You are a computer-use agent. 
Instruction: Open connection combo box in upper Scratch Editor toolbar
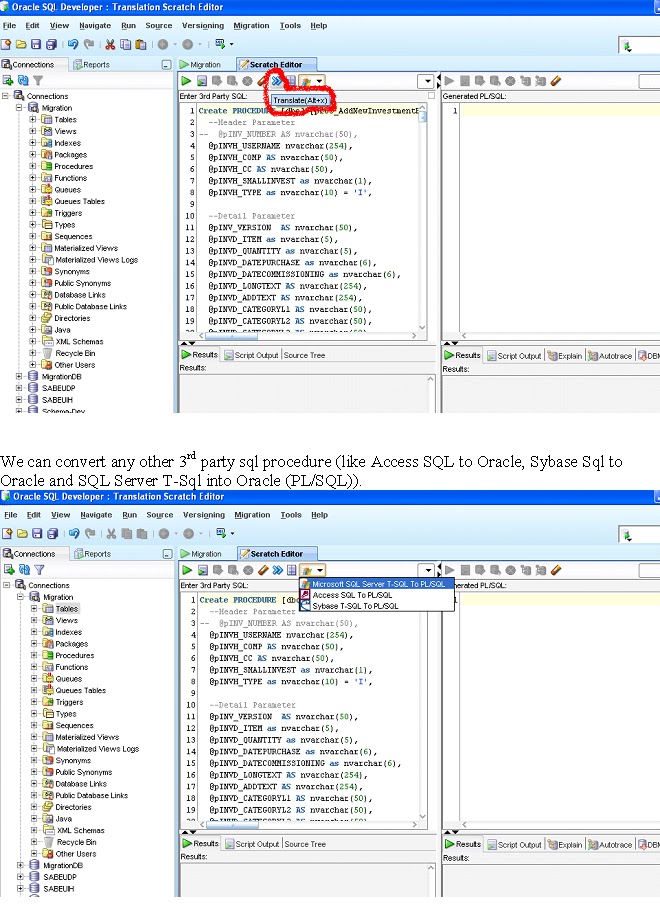pyautogui.click(x=426, y=81)
